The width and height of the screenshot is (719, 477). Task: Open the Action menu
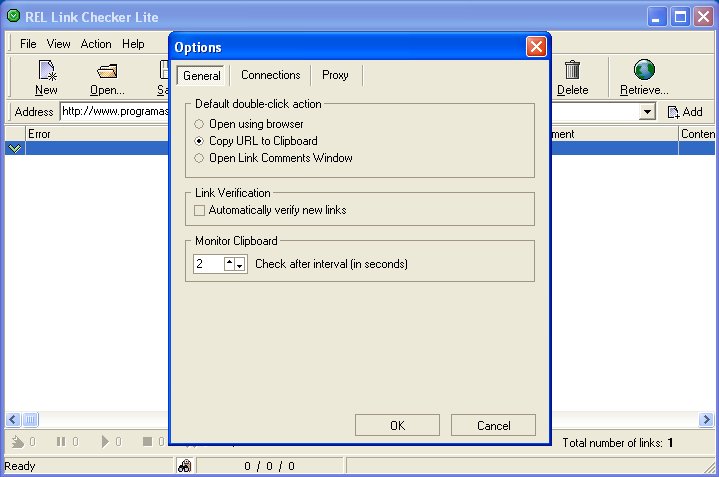pyautogui.click(x=96, y=44)
